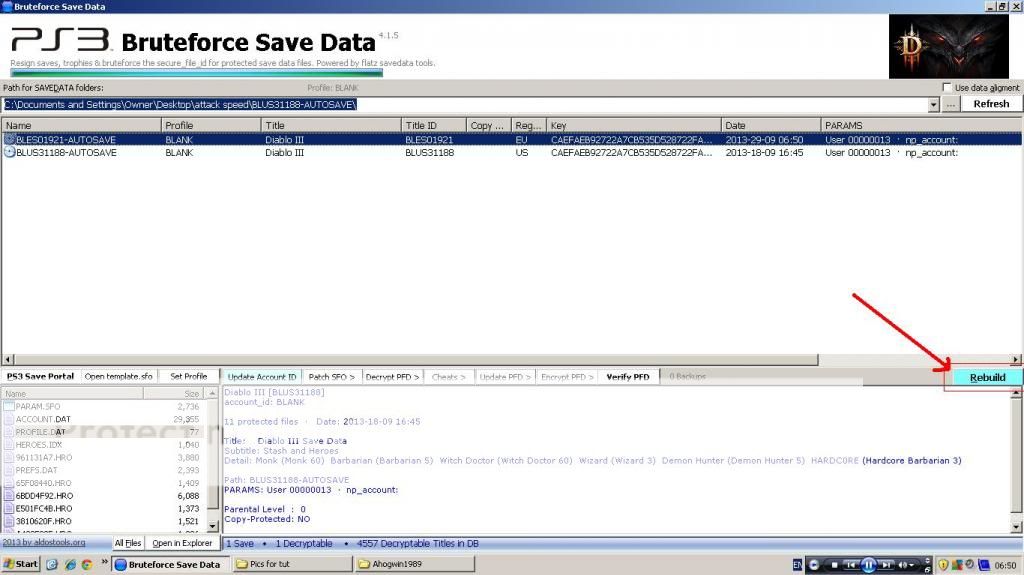
Task: Open the SAVEDATA path dropdown
Action: pyautogui.click(x=934, y=104)
